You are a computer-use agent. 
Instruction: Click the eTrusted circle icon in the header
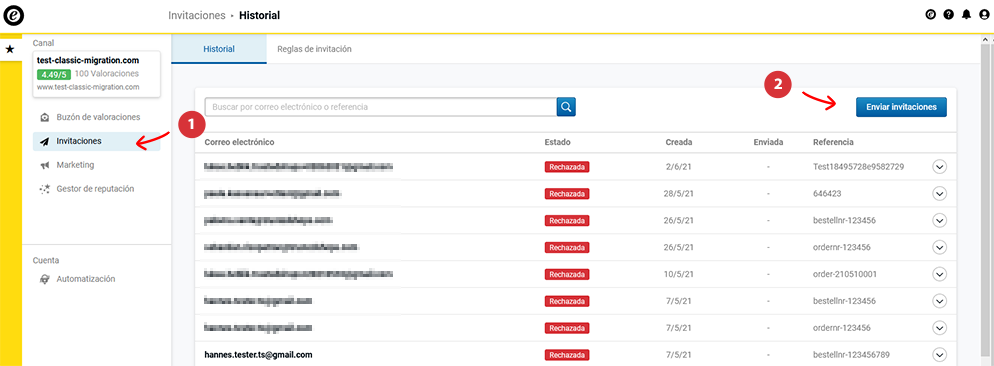(x=931, y=15)
